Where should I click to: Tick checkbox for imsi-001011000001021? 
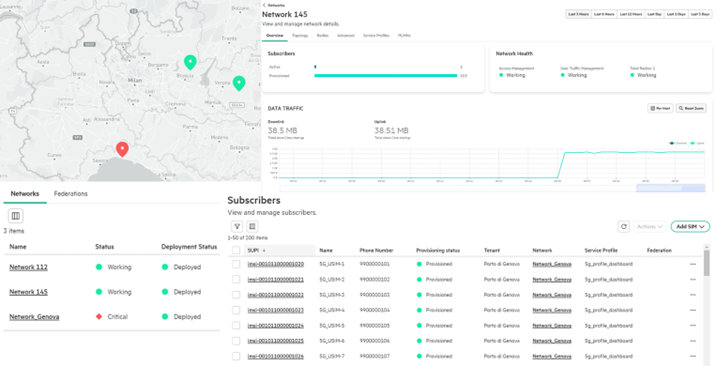pyautogui.click(x=236, y=279)
